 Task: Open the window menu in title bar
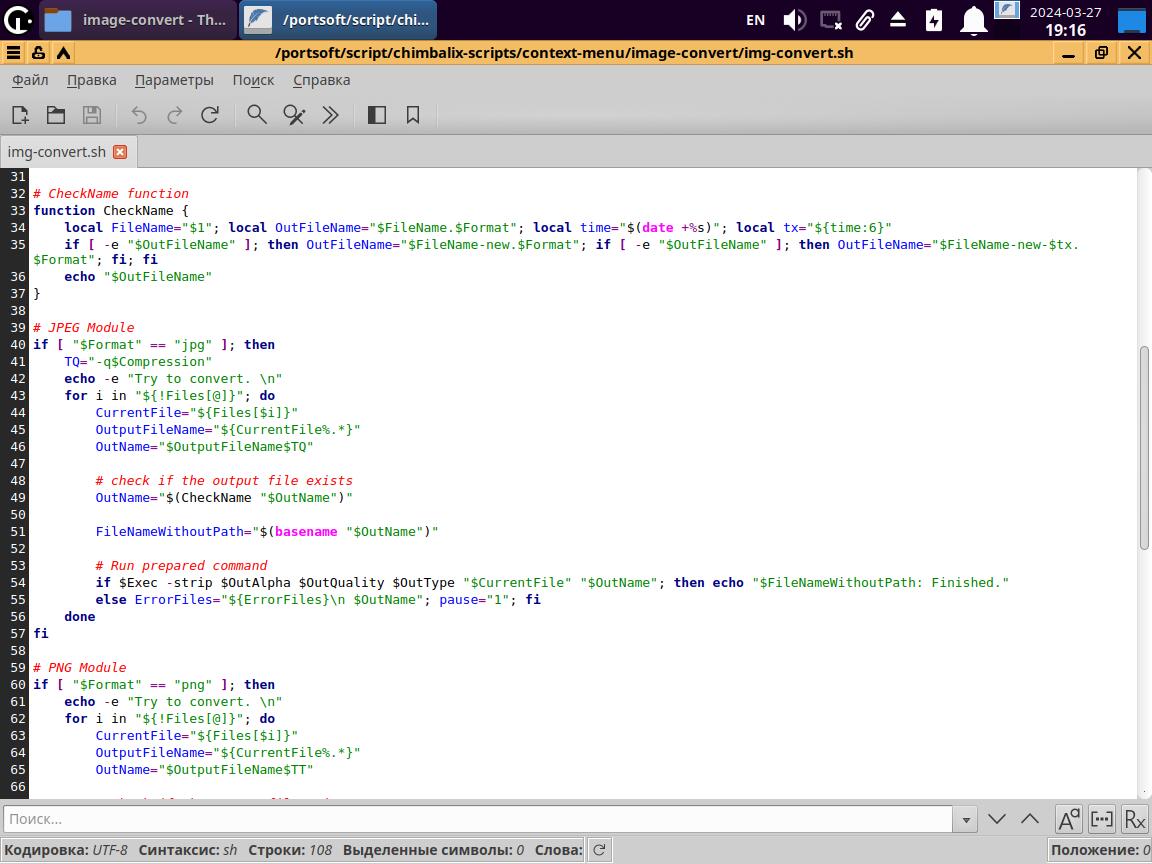pos(13,53)
